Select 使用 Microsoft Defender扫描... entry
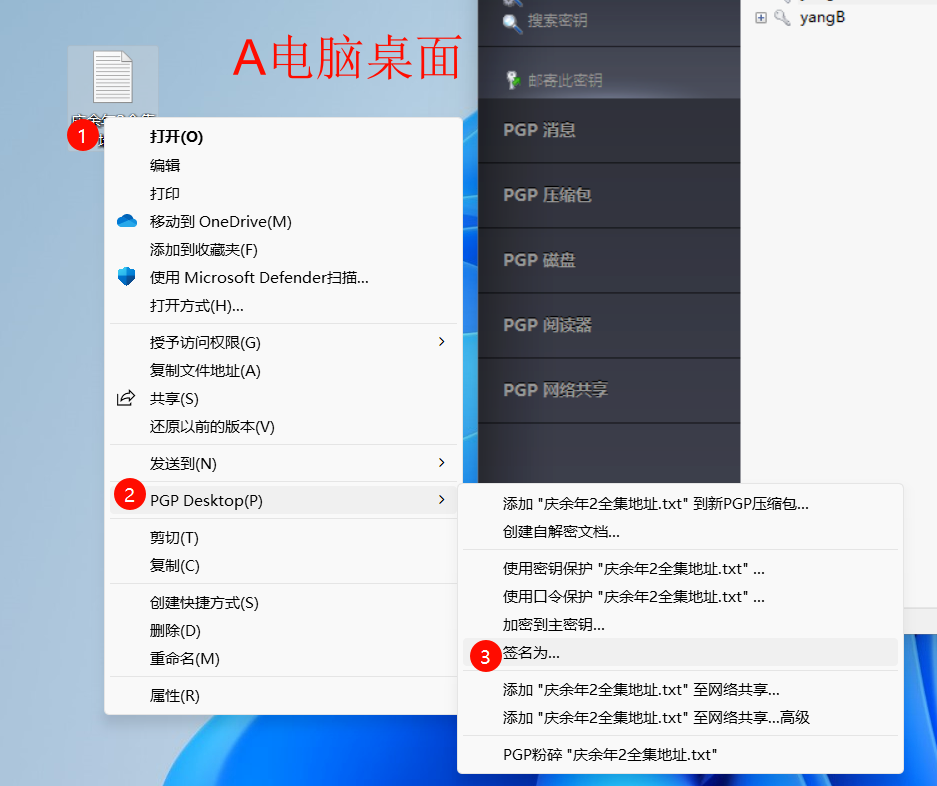 coord(283,277)
